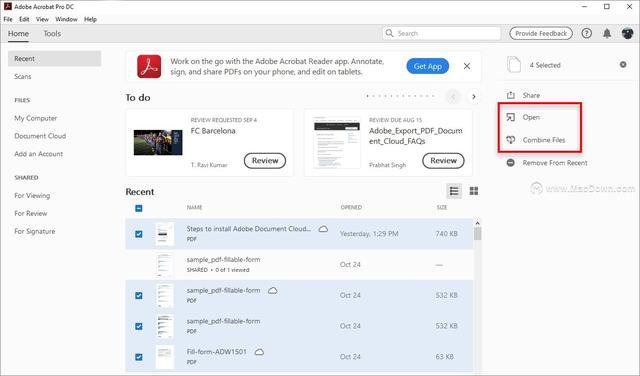Select Scans in the left sidebar
This screenshot has width=640, height=376.
tap(23, 76)
